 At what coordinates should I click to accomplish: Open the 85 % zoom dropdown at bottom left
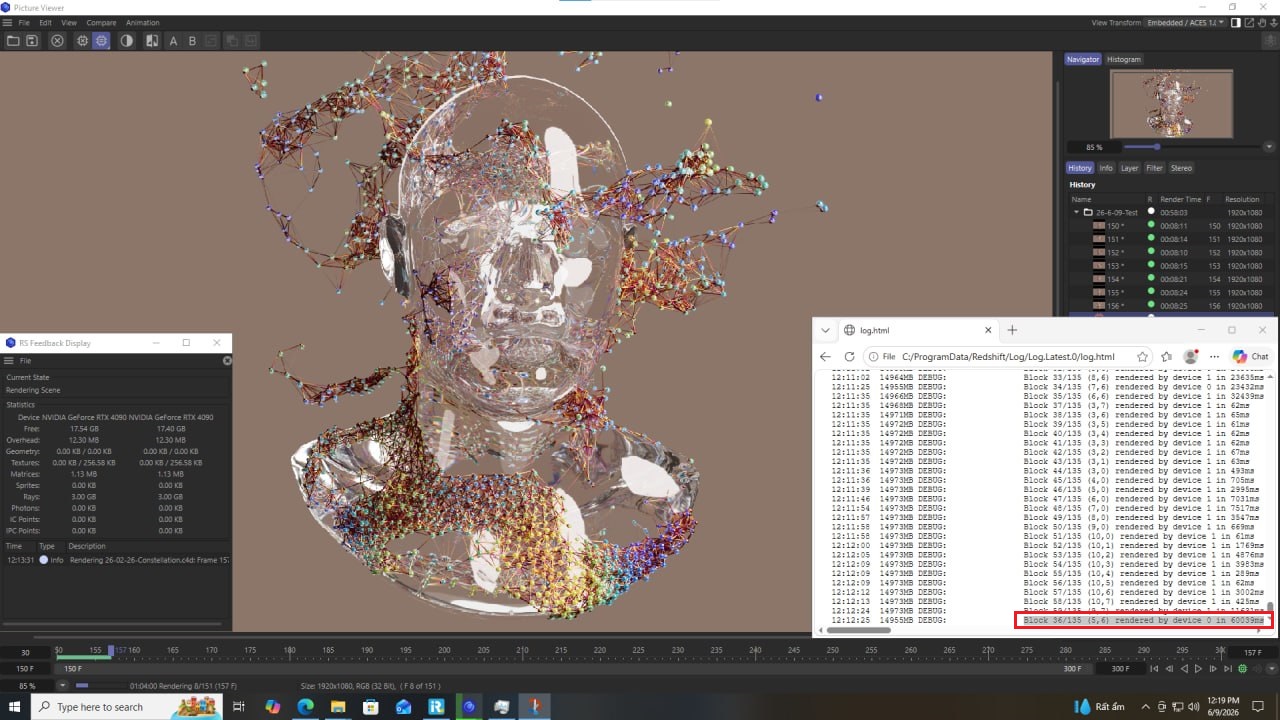pos(62,686)
